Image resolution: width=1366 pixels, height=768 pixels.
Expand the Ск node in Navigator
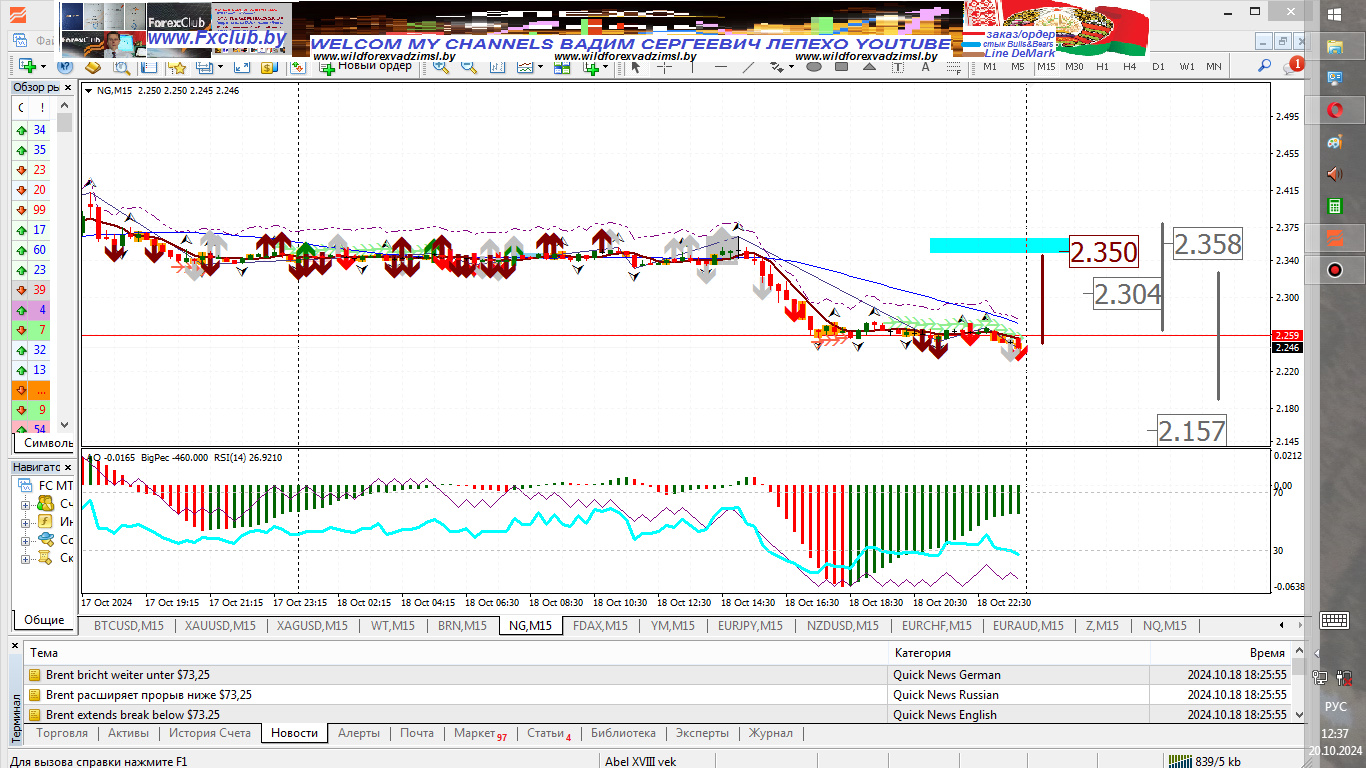25,558
